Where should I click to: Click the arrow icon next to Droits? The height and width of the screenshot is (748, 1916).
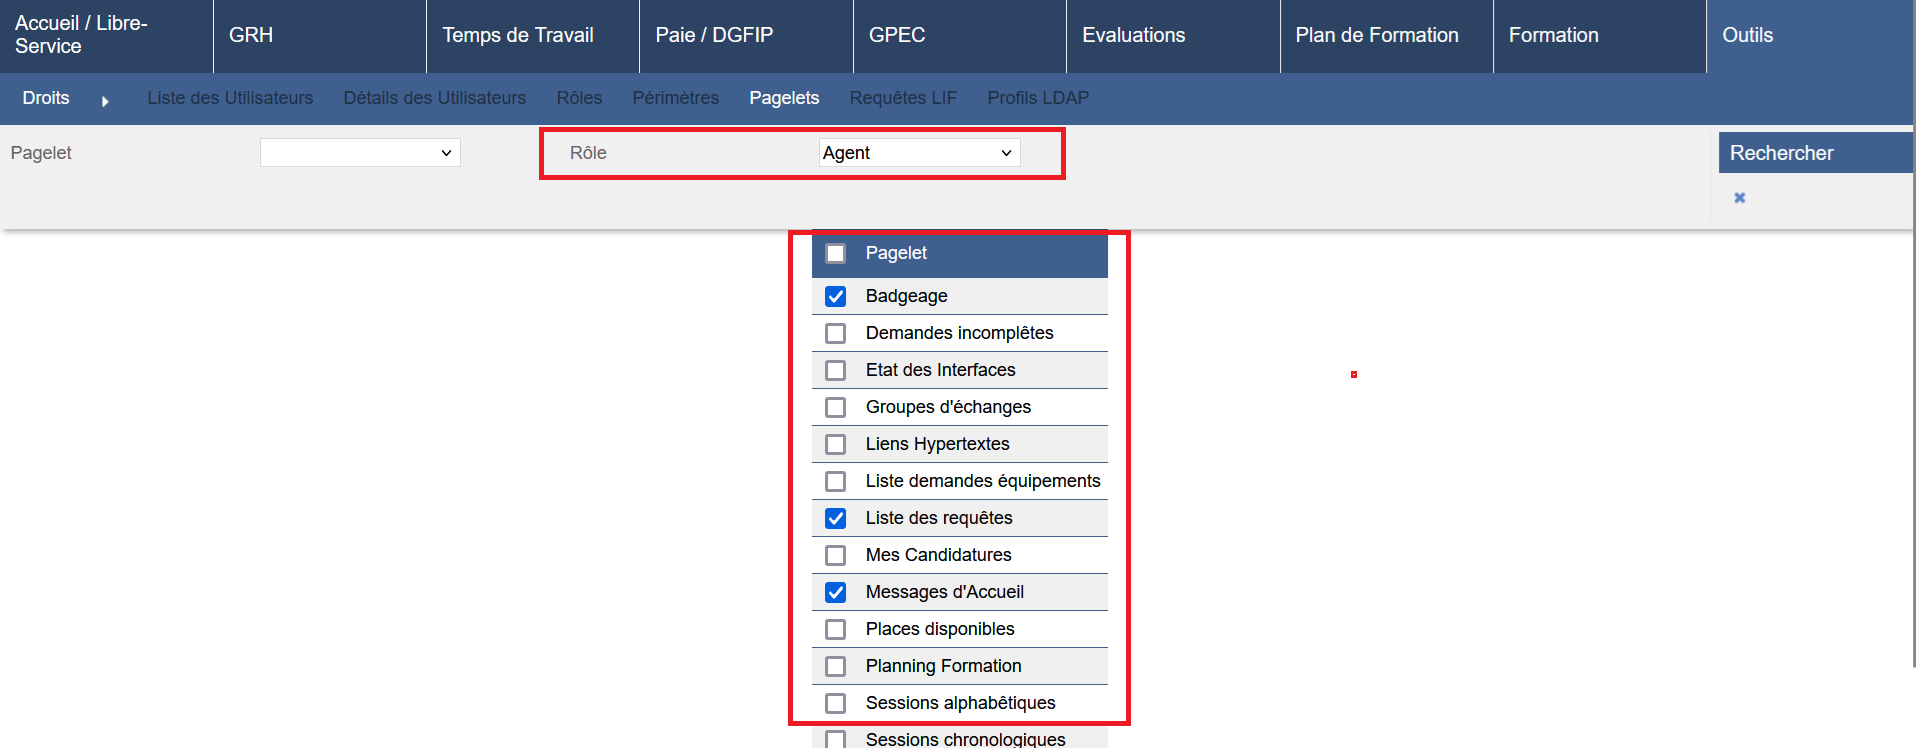click(x=105, y=101)
